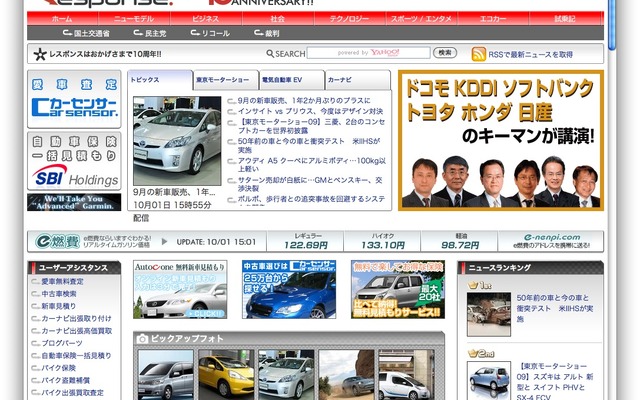Open the 2nd ranked スズキ アルト article link

point(555,382)
